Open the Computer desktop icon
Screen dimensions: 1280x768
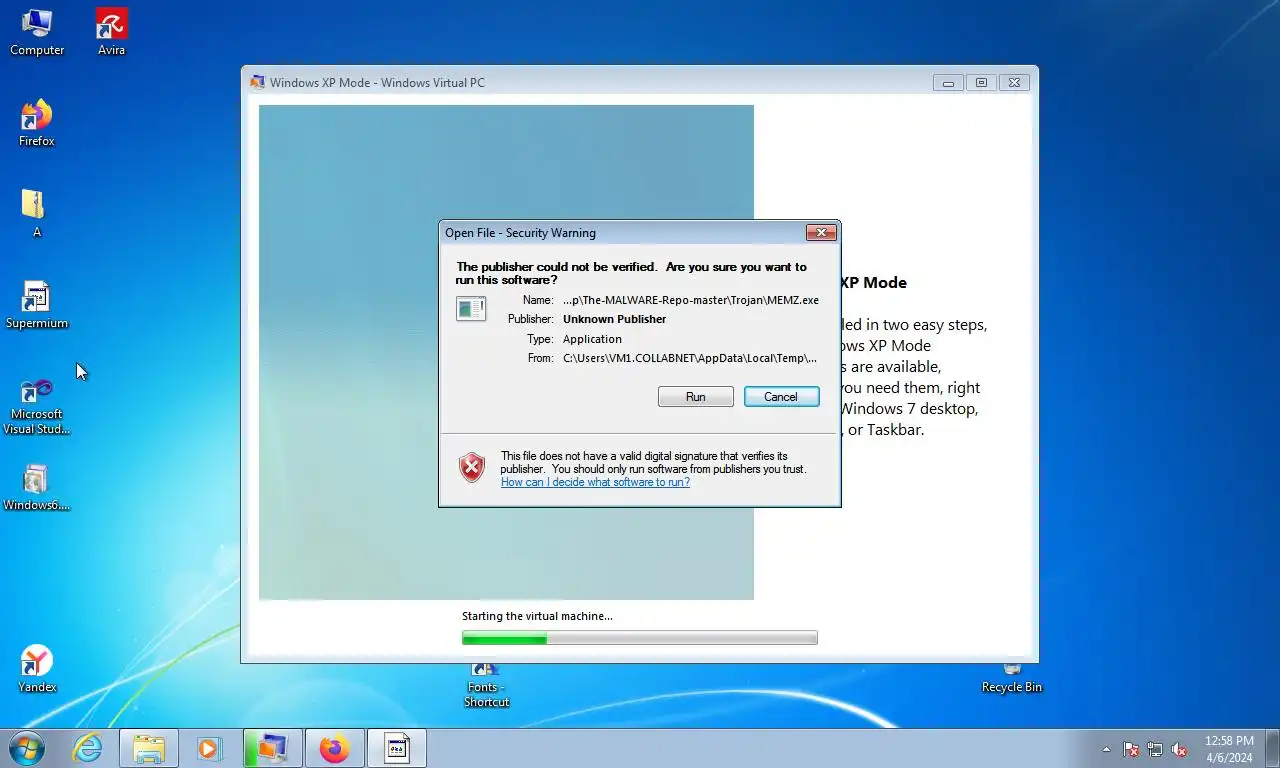(x=37, y=33)
